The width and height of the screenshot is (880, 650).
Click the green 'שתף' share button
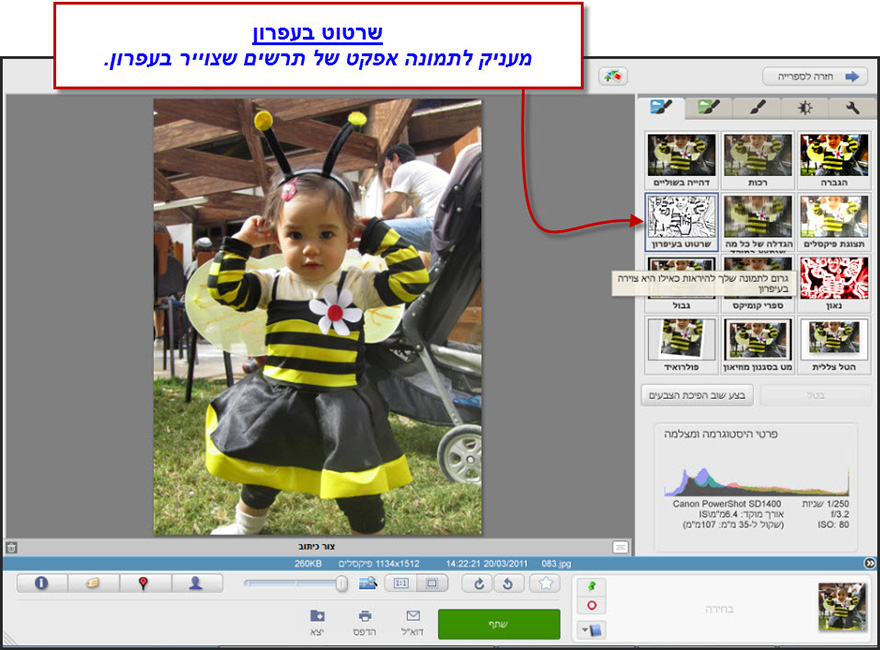(498, 623)
